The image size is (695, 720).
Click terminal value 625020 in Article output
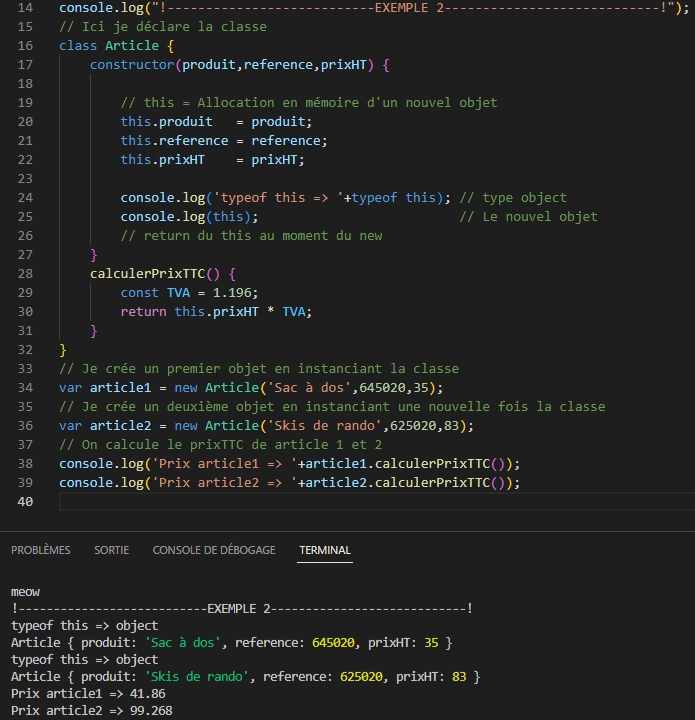click(361, 677)
